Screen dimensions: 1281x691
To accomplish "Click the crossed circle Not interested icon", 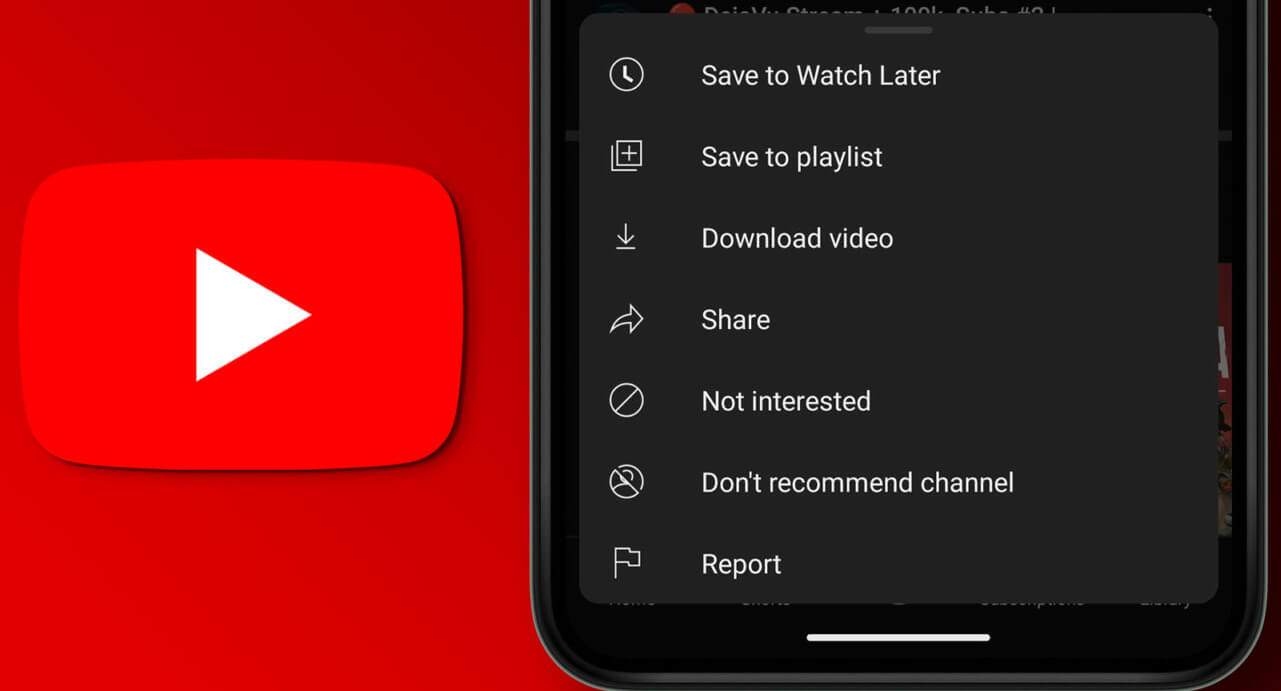I will pos(626,401).
